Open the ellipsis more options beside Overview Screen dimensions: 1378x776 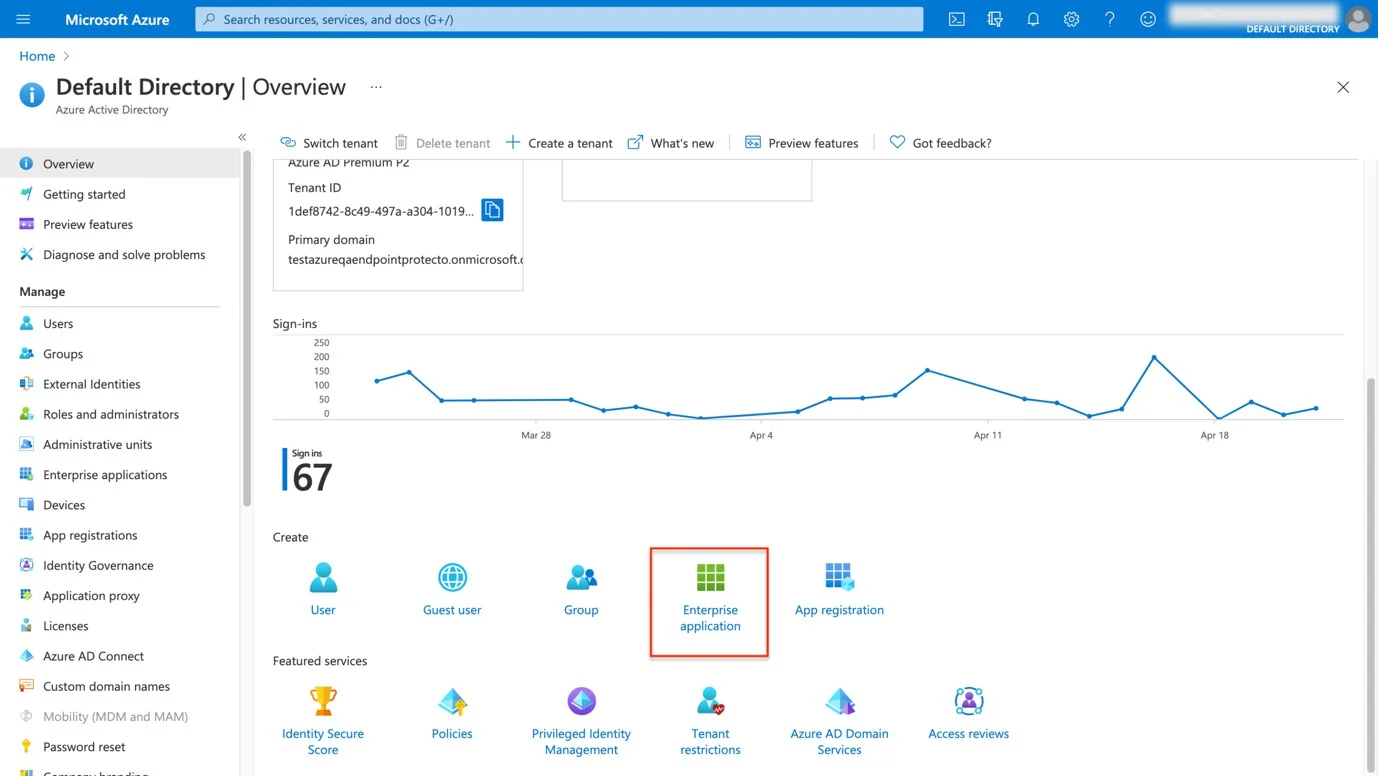tap(376, 87)
